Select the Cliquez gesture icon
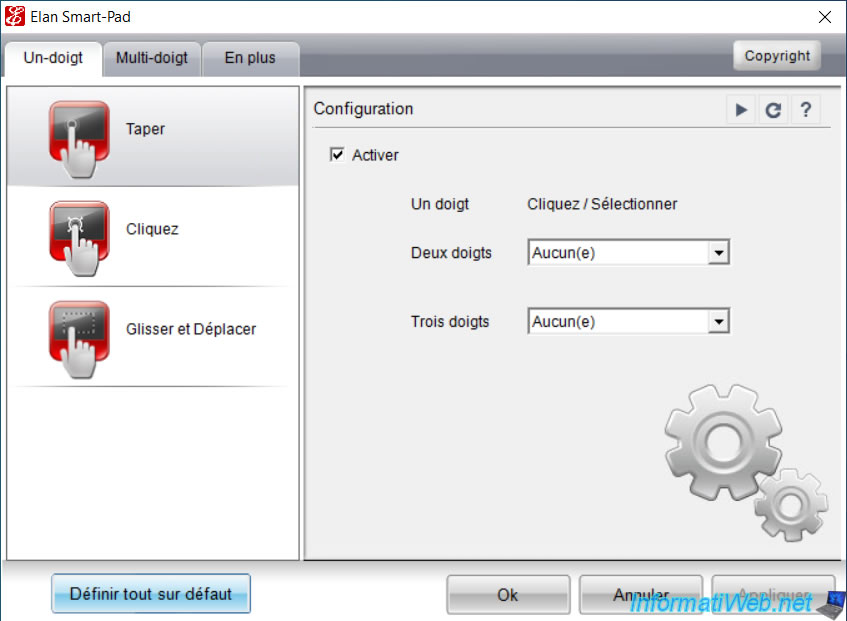The height and width of the screenshot is (621, 847). coord(79,238)
